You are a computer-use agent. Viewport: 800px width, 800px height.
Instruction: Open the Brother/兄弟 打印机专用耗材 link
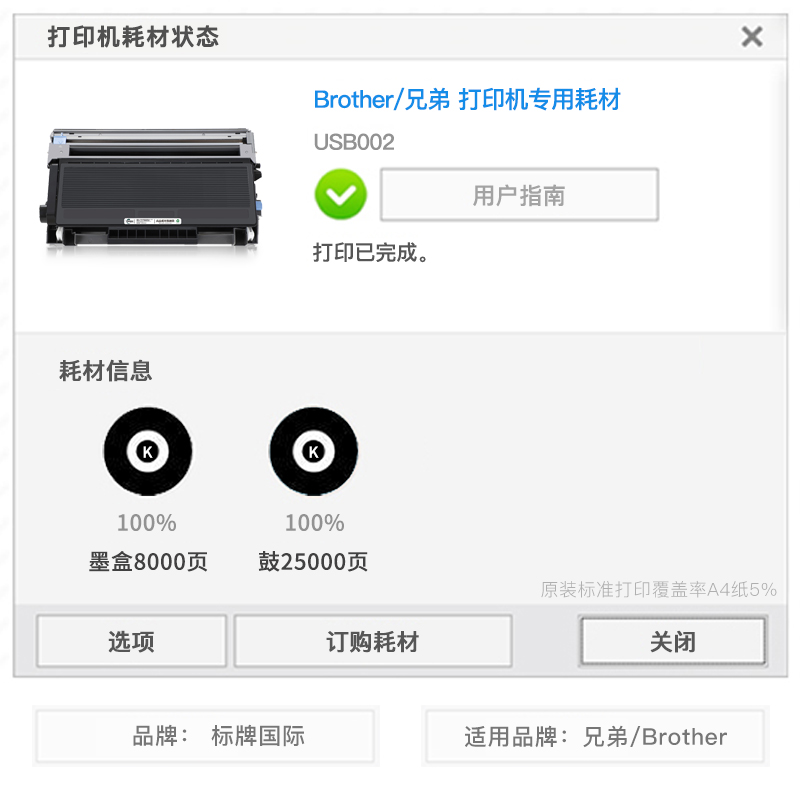point(467,99)
